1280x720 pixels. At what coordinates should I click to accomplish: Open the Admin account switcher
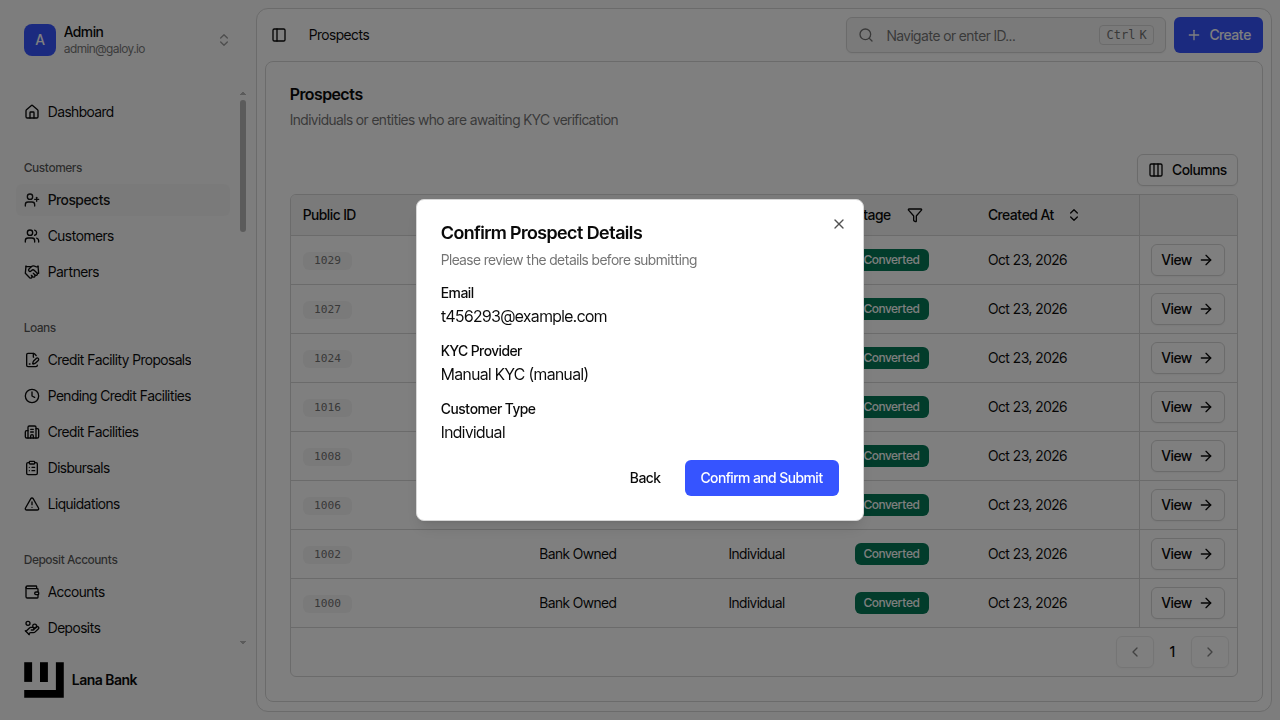click(127, 40)
